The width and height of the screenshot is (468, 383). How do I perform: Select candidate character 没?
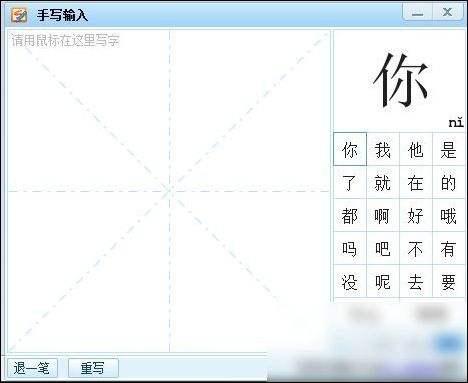click(x=350, y=281)
